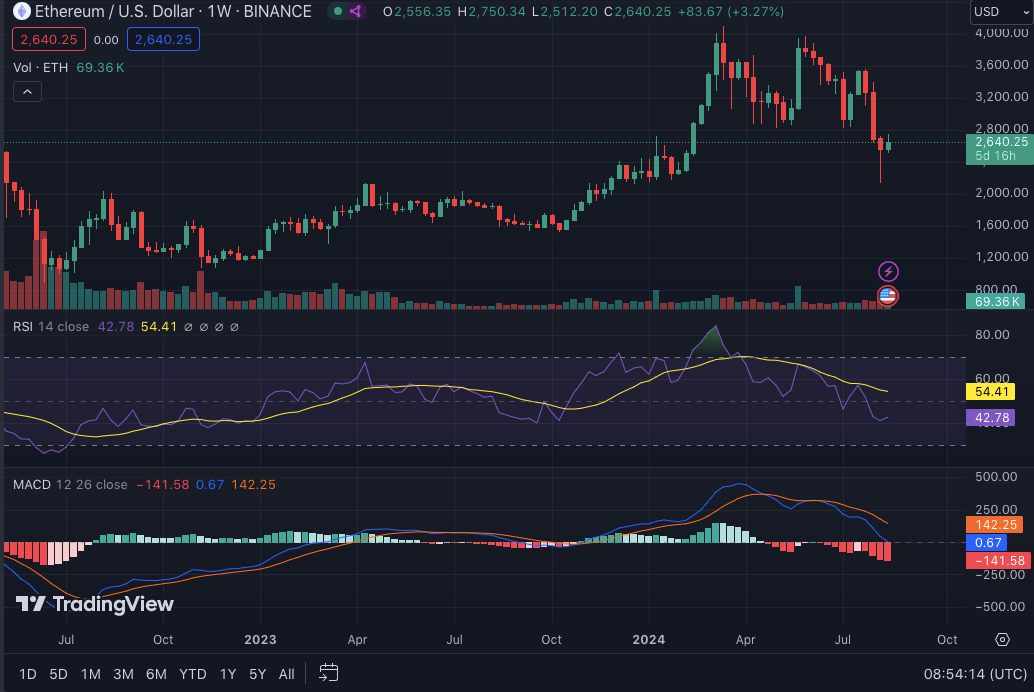The height and width of the screenshot is (692, 1034).
Task: Click the US flag economic event icon
Action: 888,296
